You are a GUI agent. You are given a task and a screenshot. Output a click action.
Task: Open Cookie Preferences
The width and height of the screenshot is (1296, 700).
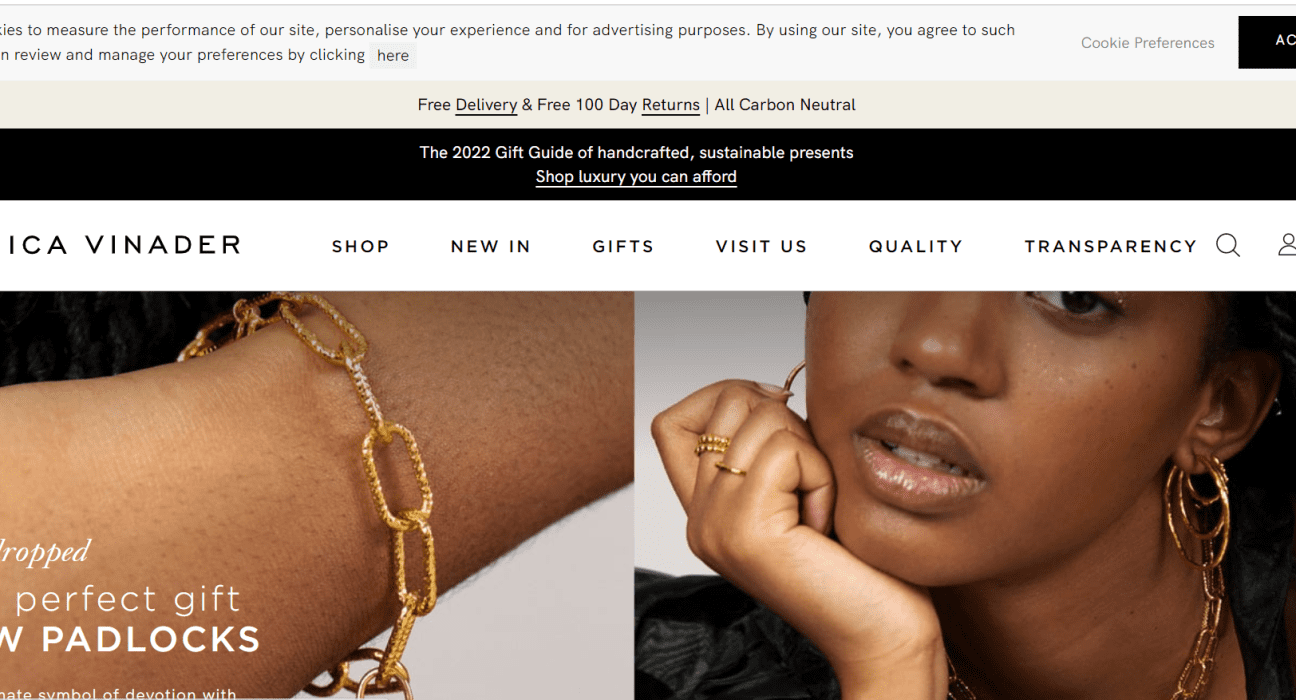(1147, 43)
